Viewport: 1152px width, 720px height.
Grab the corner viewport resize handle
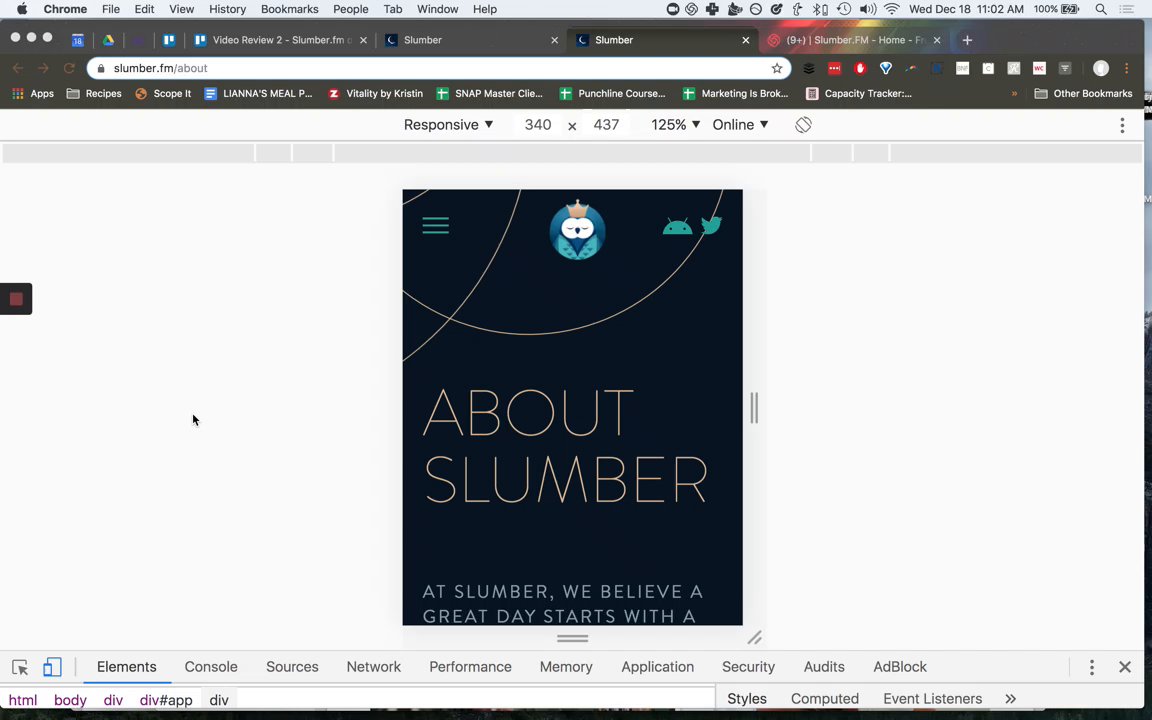point(755,638)
